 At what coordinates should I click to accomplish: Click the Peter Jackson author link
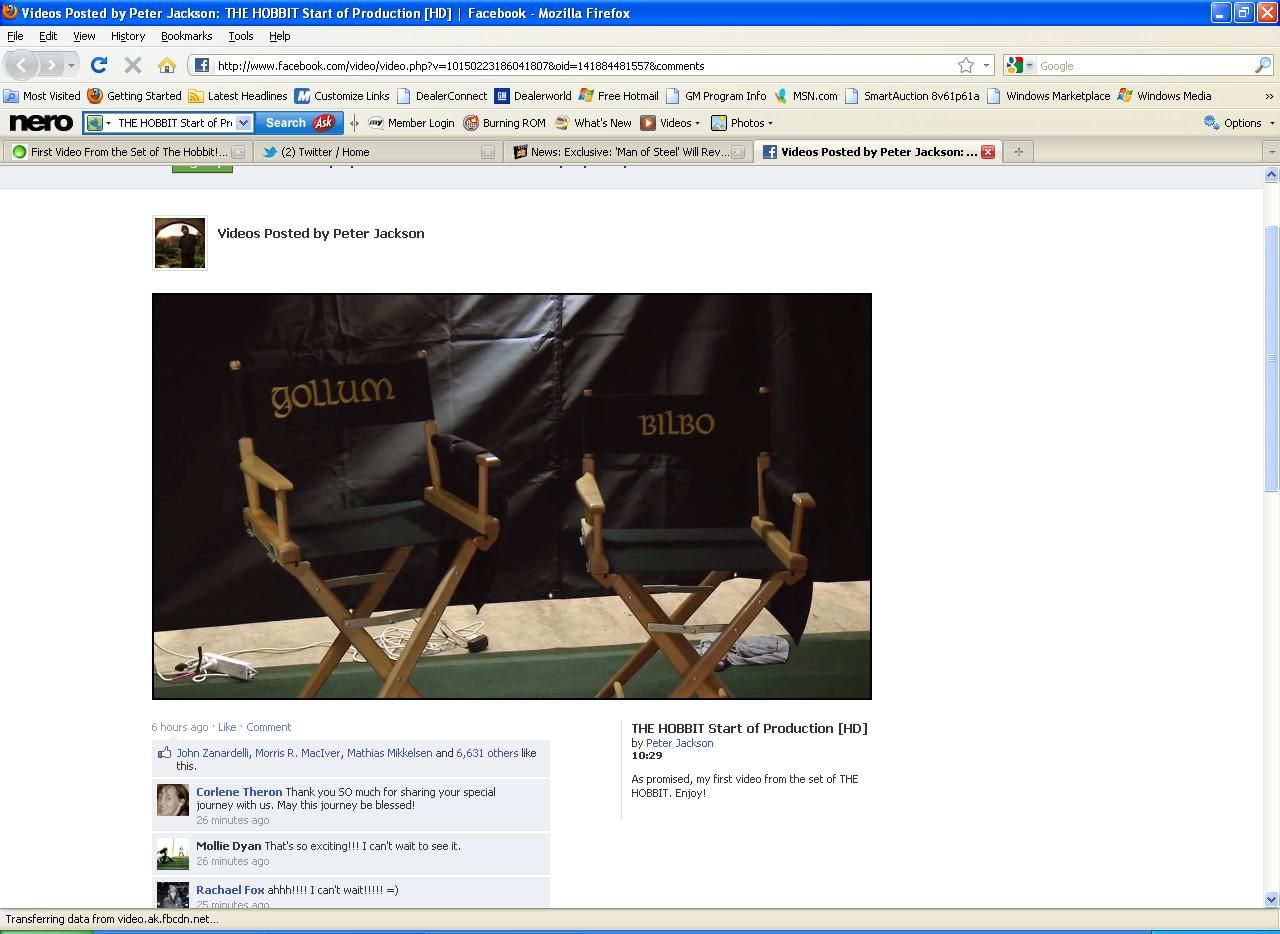tap(679, 743)
